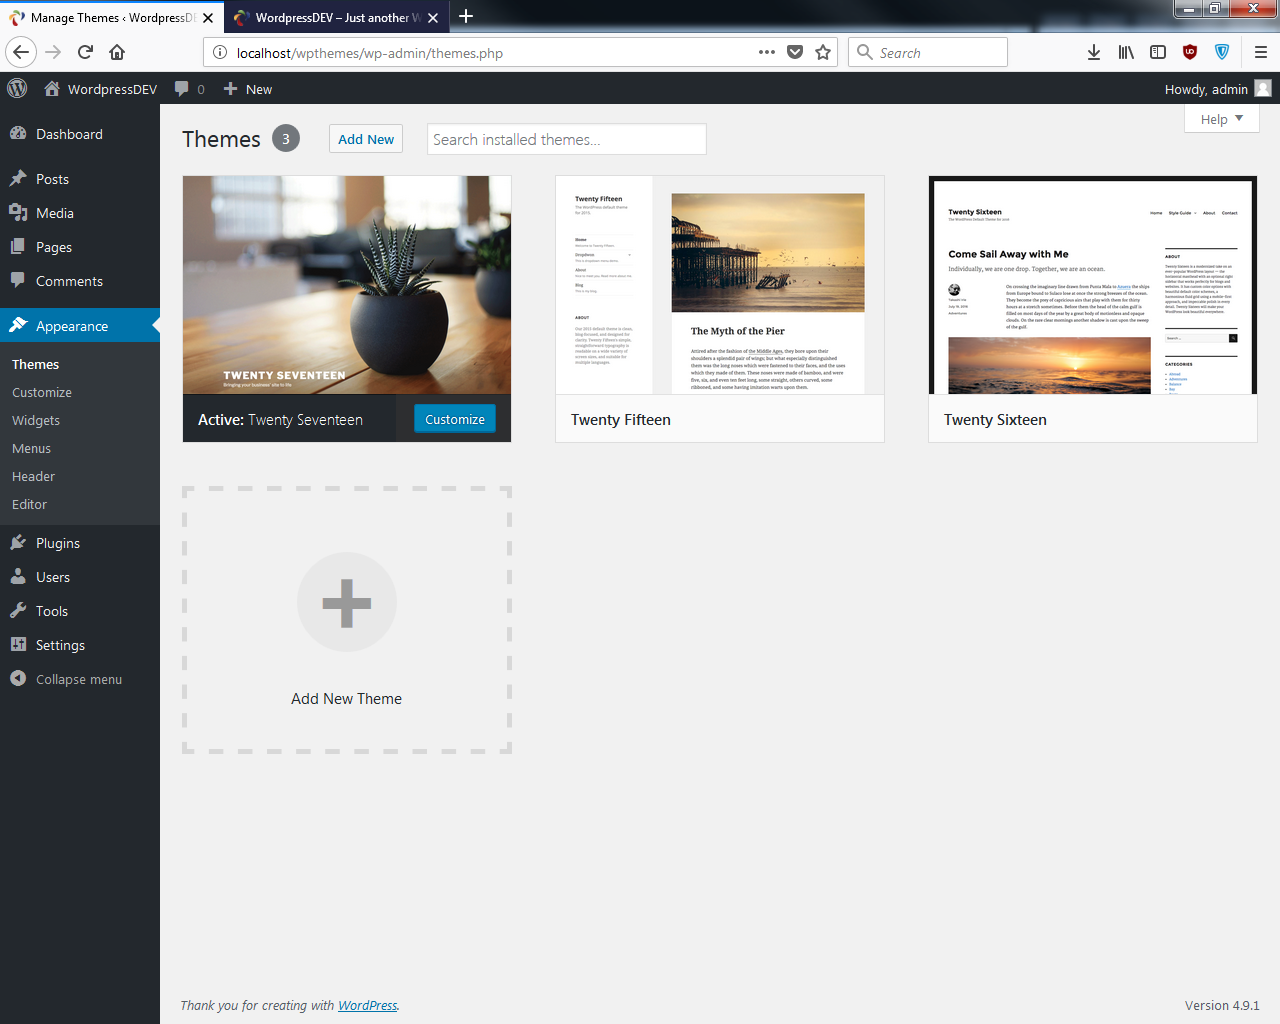Open the uBlock Origin extension icon
Screen dimensions: 1280x1024
point(1190,52)
